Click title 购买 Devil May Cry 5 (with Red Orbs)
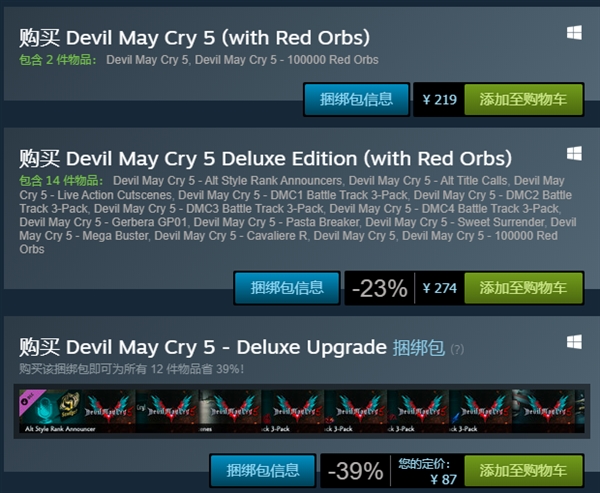Screen dimensions: 600x493 (x=195, y=38)
